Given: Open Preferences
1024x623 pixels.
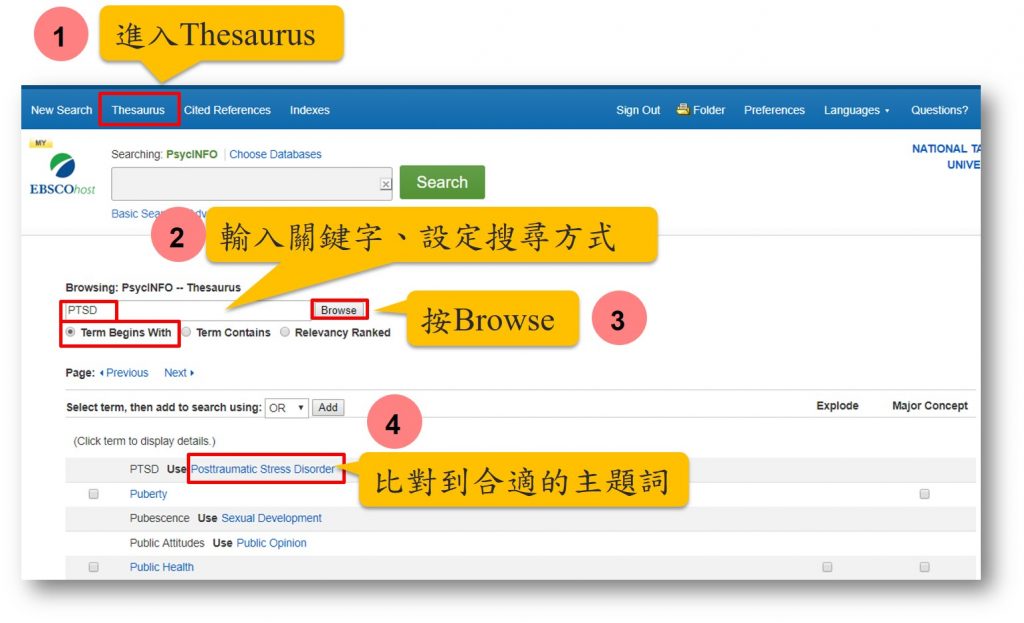Looking at the screenshot, I should click(x=774, y=110).
